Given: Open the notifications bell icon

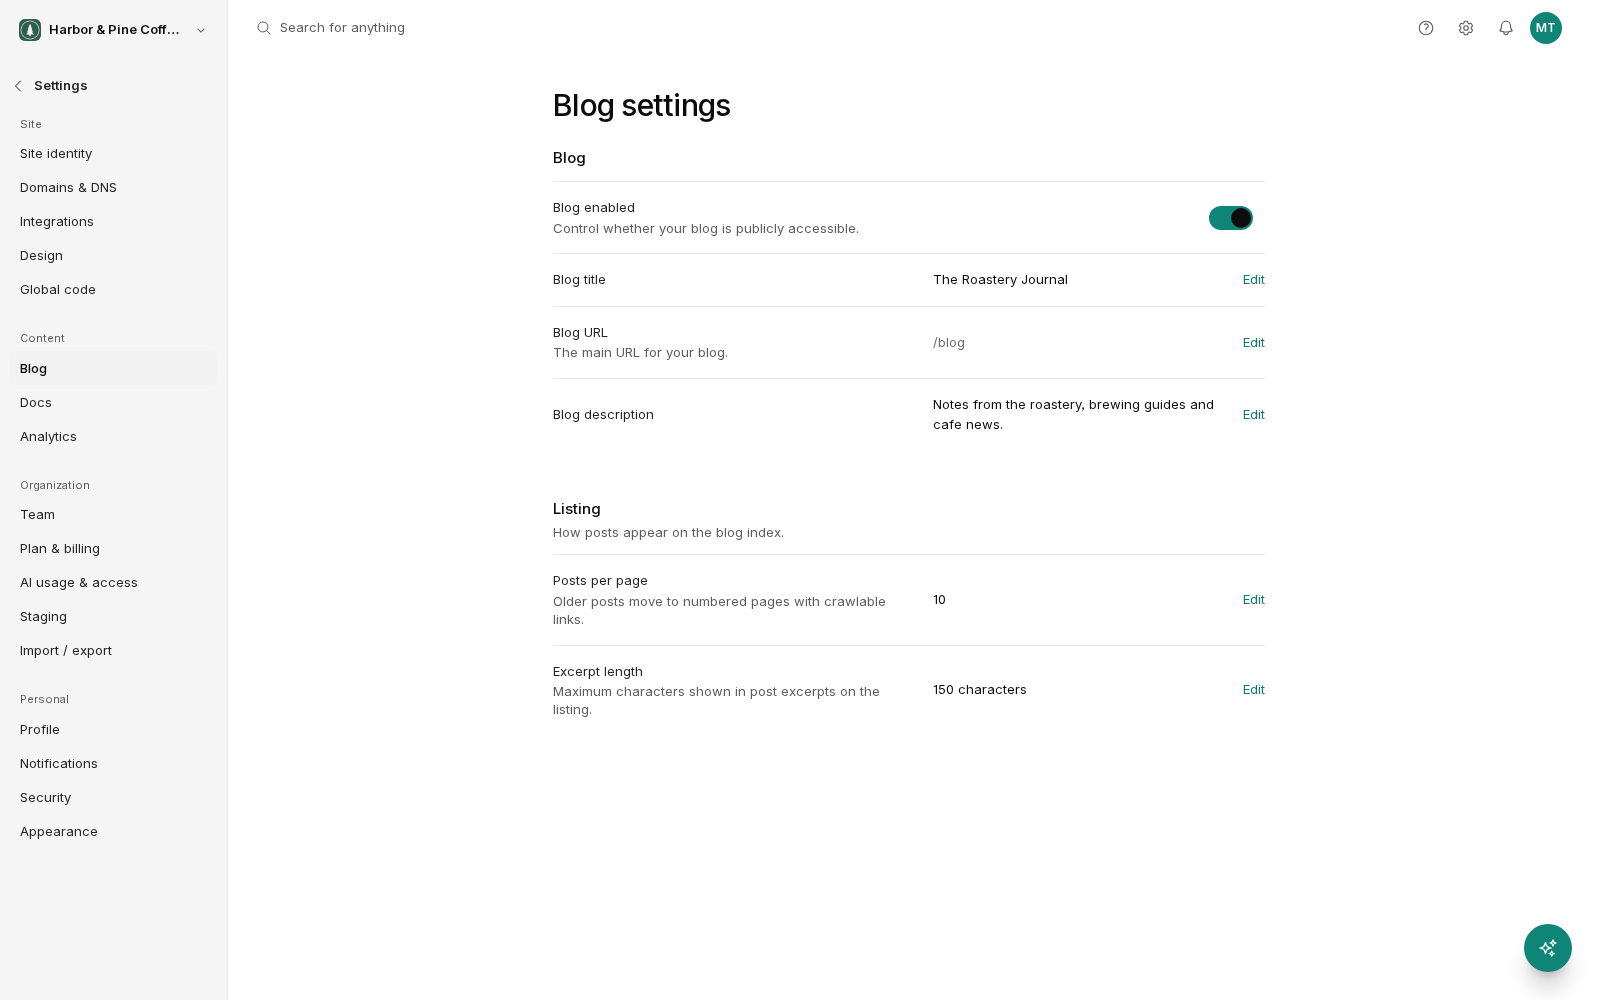Looking at the screenshot, I should click(x=1506, y=28).
